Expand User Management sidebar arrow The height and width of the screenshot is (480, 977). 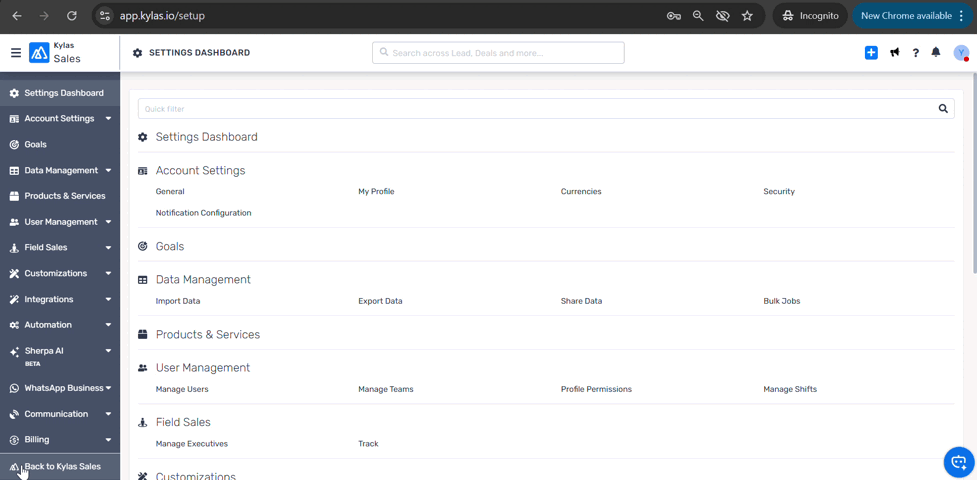(x=108, y=222)
